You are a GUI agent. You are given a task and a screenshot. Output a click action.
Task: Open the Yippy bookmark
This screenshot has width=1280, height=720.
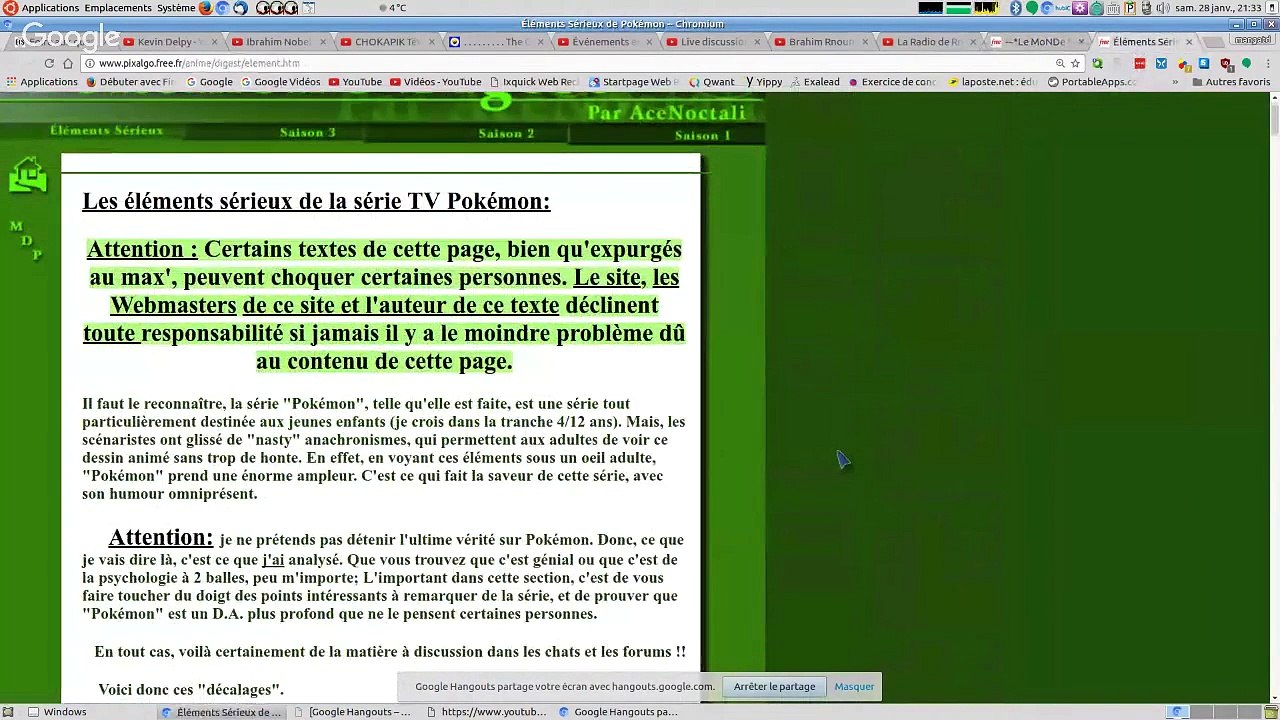765,82
